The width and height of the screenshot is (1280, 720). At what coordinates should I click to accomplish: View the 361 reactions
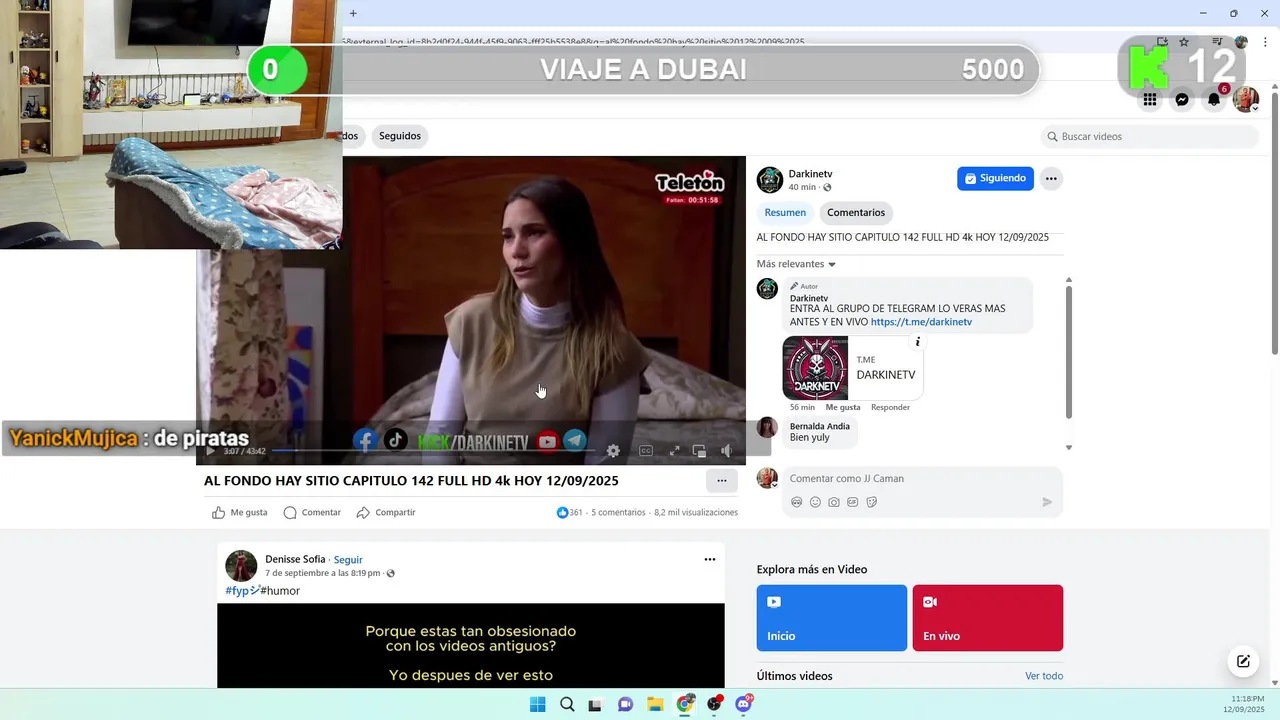pos(569,512)
